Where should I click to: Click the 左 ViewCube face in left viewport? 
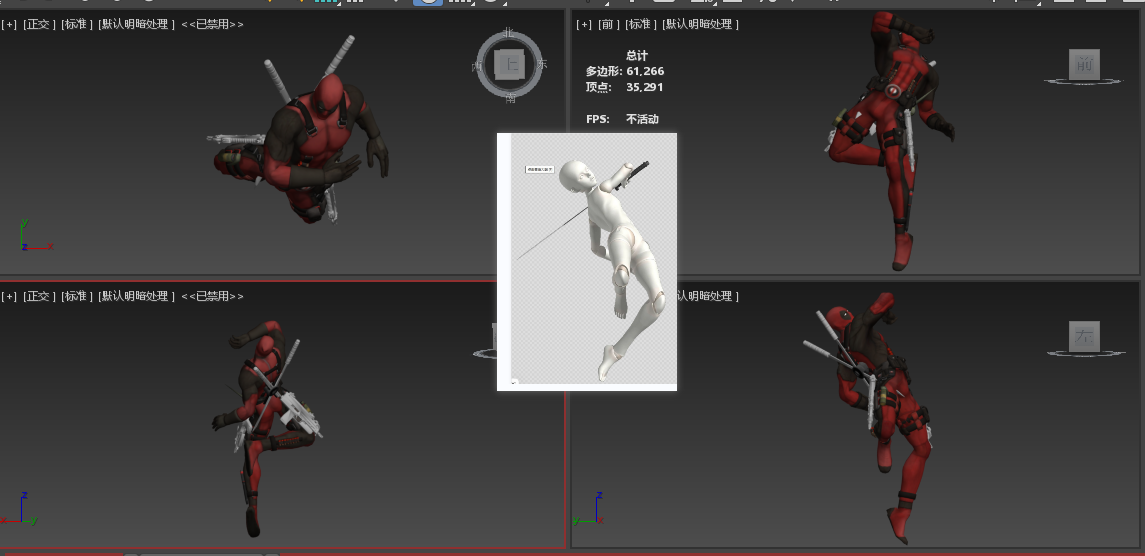pos(1084,337)
